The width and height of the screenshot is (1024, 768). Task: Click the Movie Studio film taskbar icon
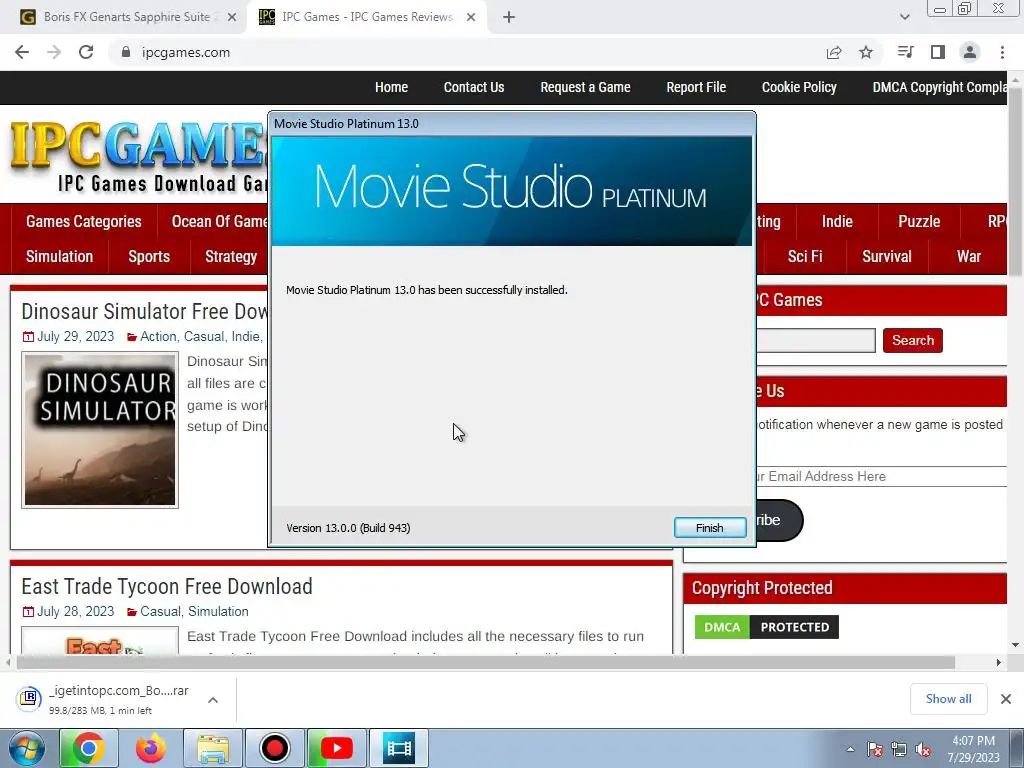tap(398, 748)
